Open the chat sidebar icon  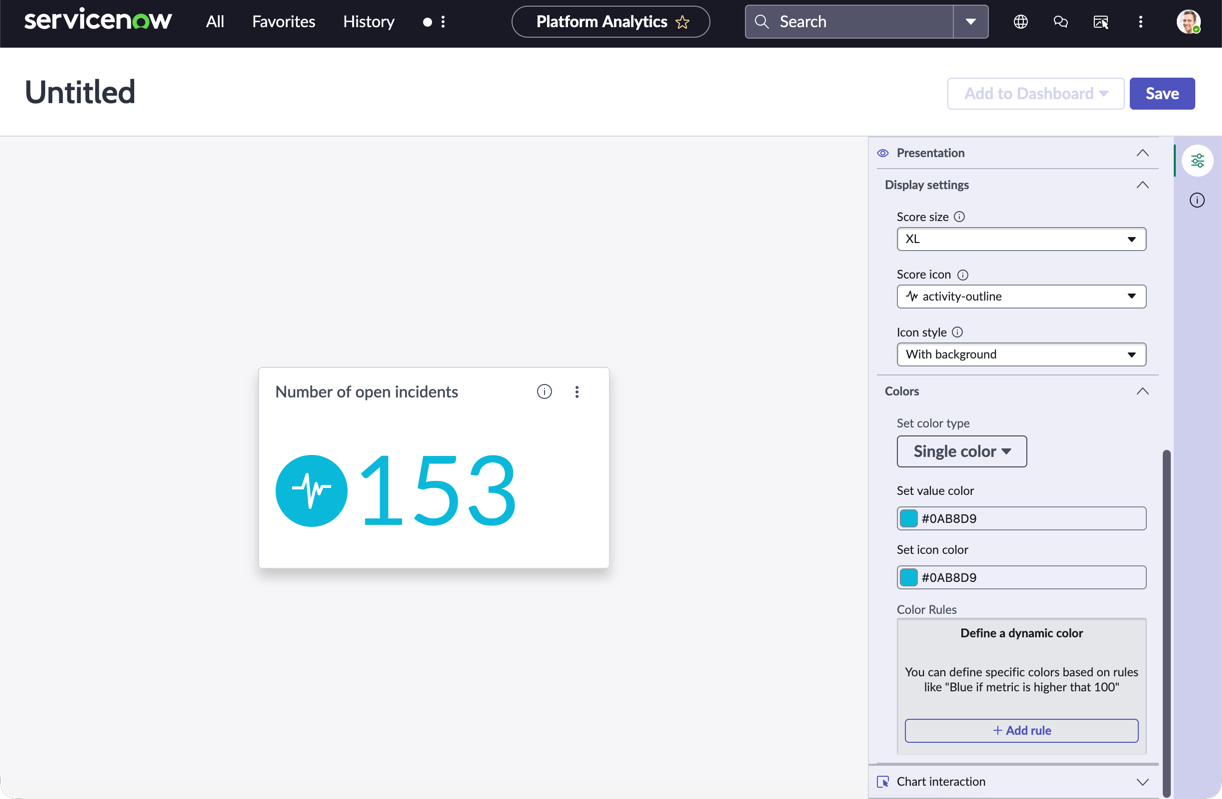tap(1061, 21)
